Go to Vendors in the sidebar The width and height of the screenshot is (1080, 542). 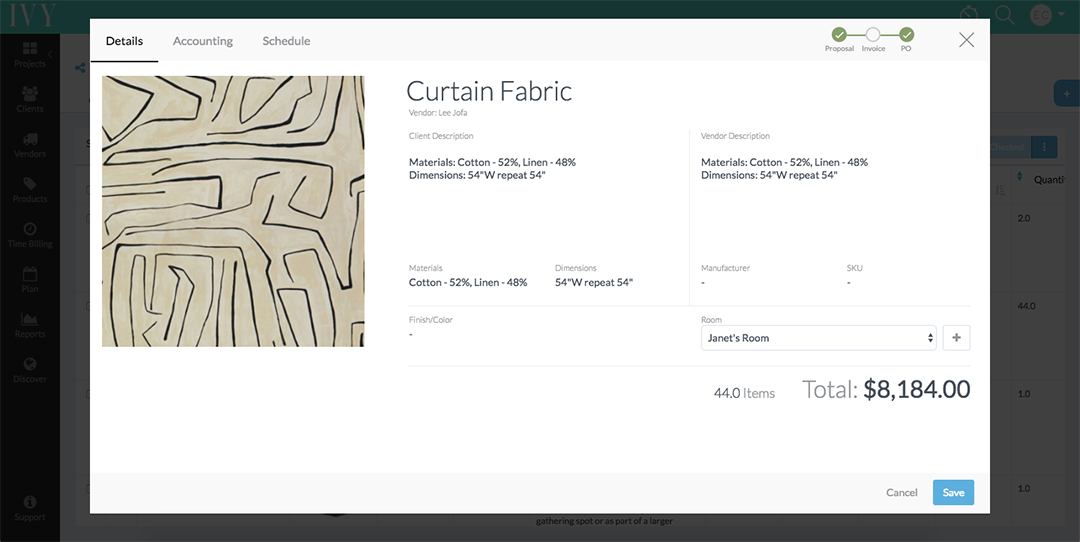[x=30, y=145]
